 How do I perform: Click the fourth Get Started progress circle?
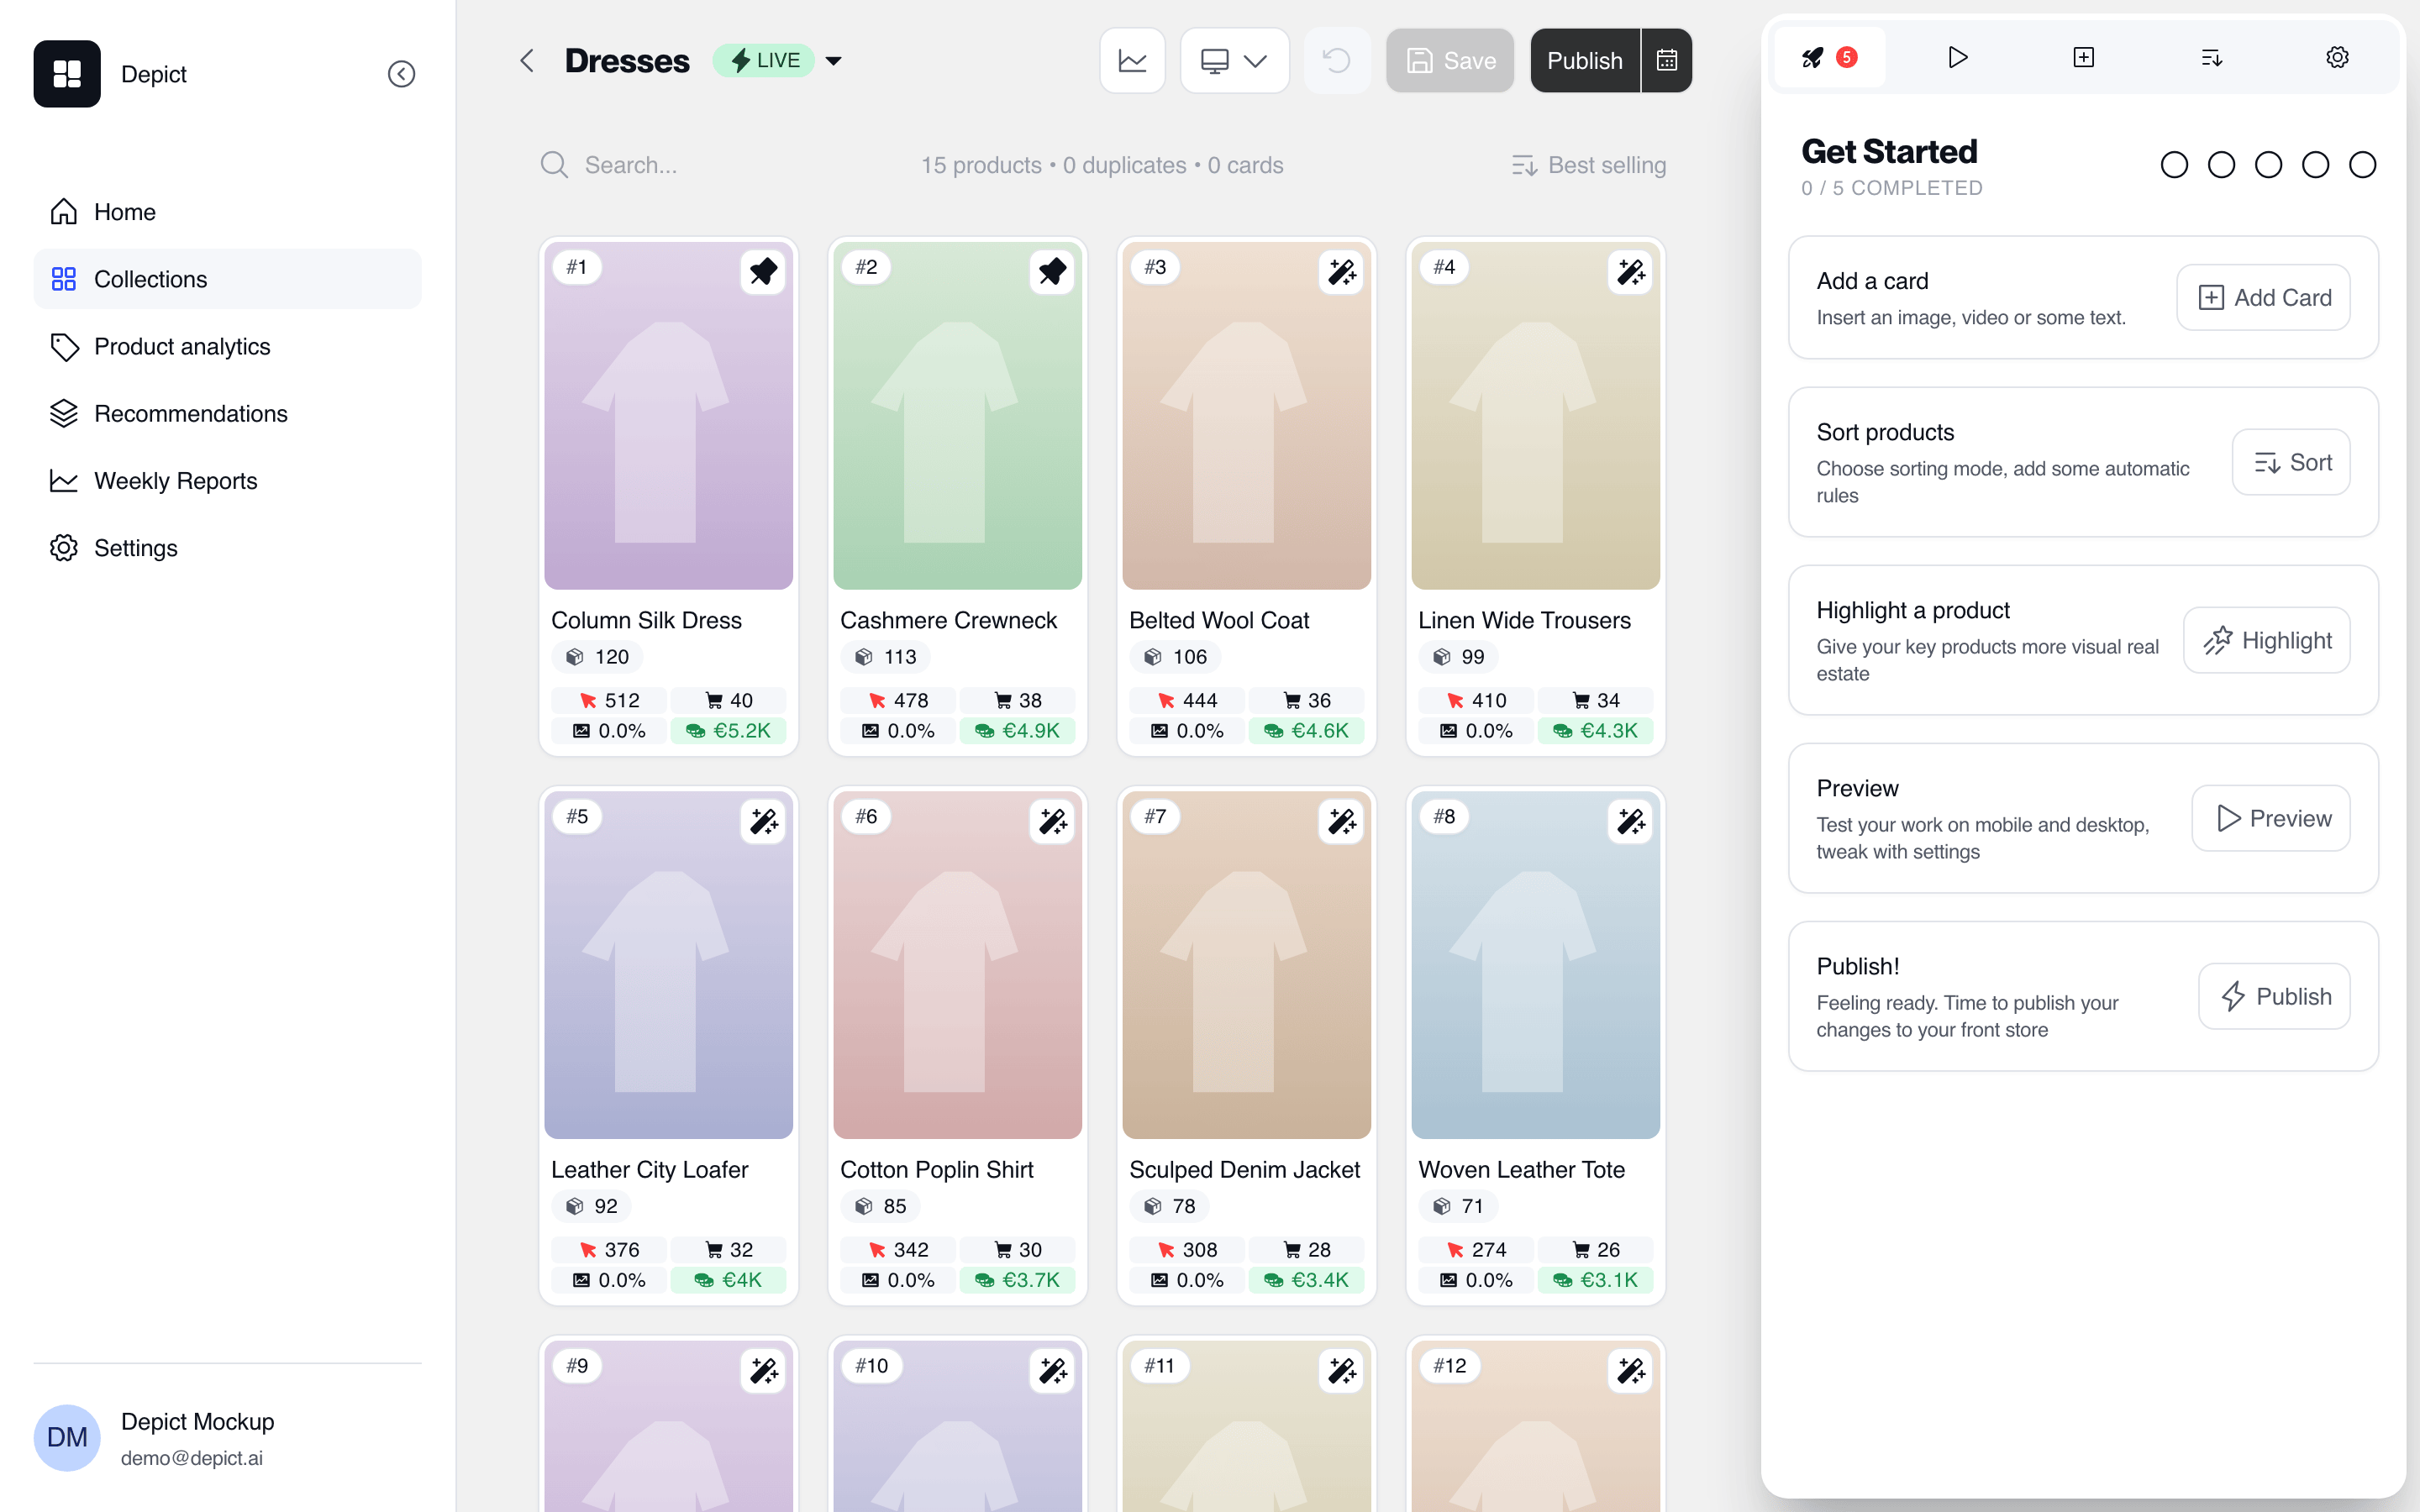tap(2315, 165)
